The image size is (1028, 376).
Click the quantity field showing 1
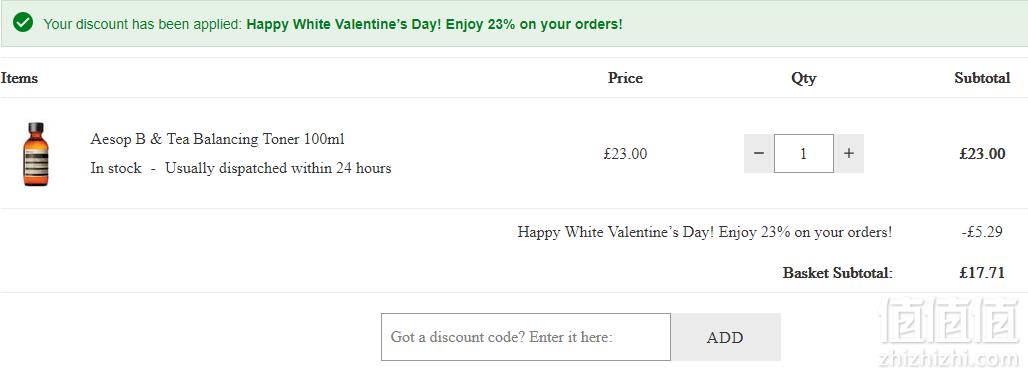[804, 153]
